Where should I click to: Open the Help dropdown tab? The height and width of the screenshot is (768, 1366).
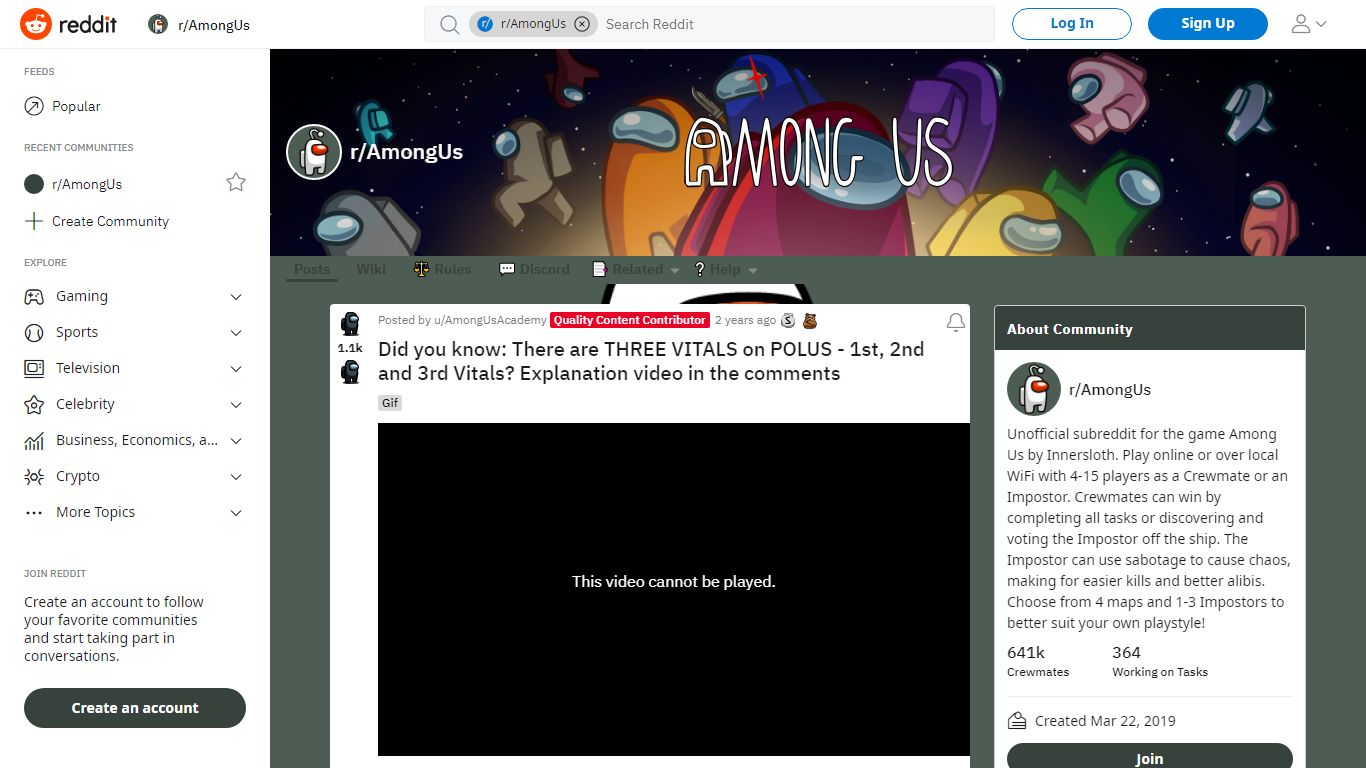tap(726, 270)
